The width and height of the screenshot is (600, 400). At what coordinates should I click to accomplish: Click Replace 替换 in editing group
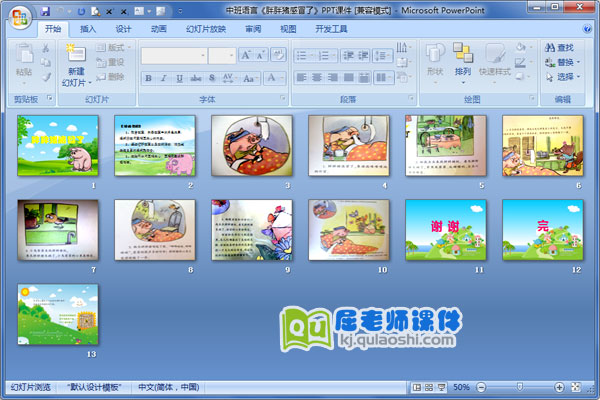(562, 62)
